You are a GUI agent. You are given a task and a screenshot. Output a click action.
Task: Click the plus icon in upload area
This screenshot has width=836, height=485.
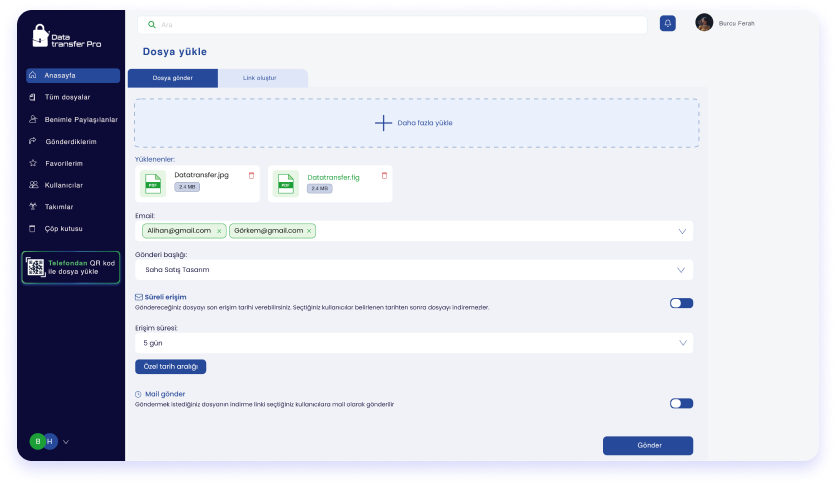(x=383, y=123)
